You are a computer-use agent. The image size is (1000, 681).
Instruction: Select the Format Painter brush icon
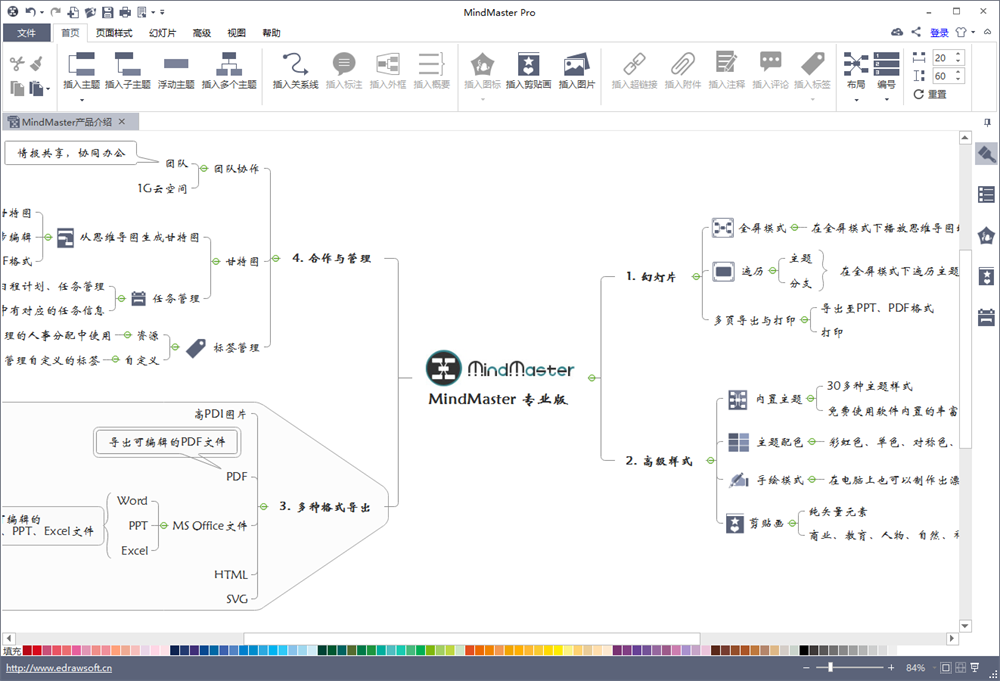pyautogui.click(x=36, y=62)
